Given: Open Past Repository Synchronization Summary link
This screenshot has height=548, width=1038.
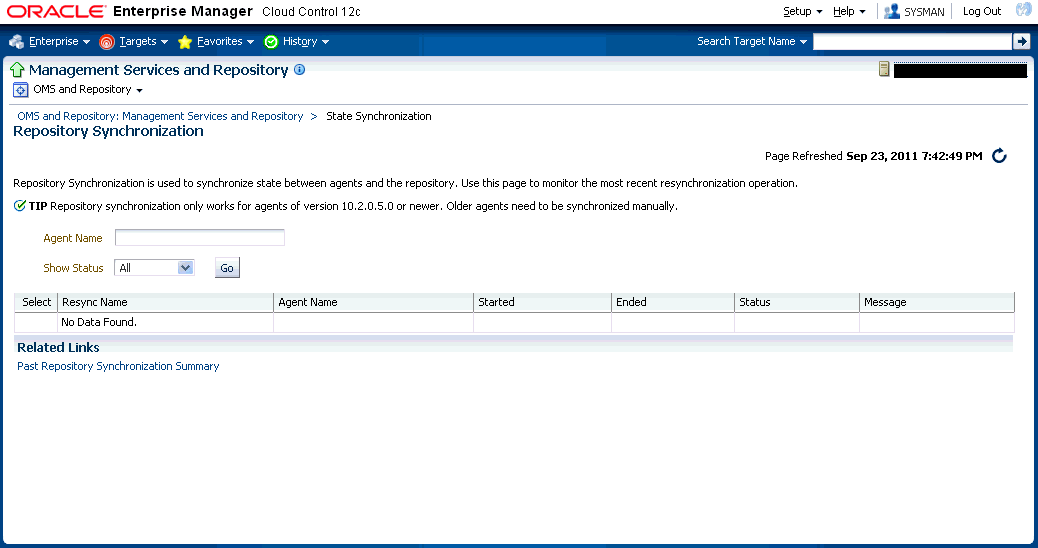Looking at the screenshot, I should [118, 366].
